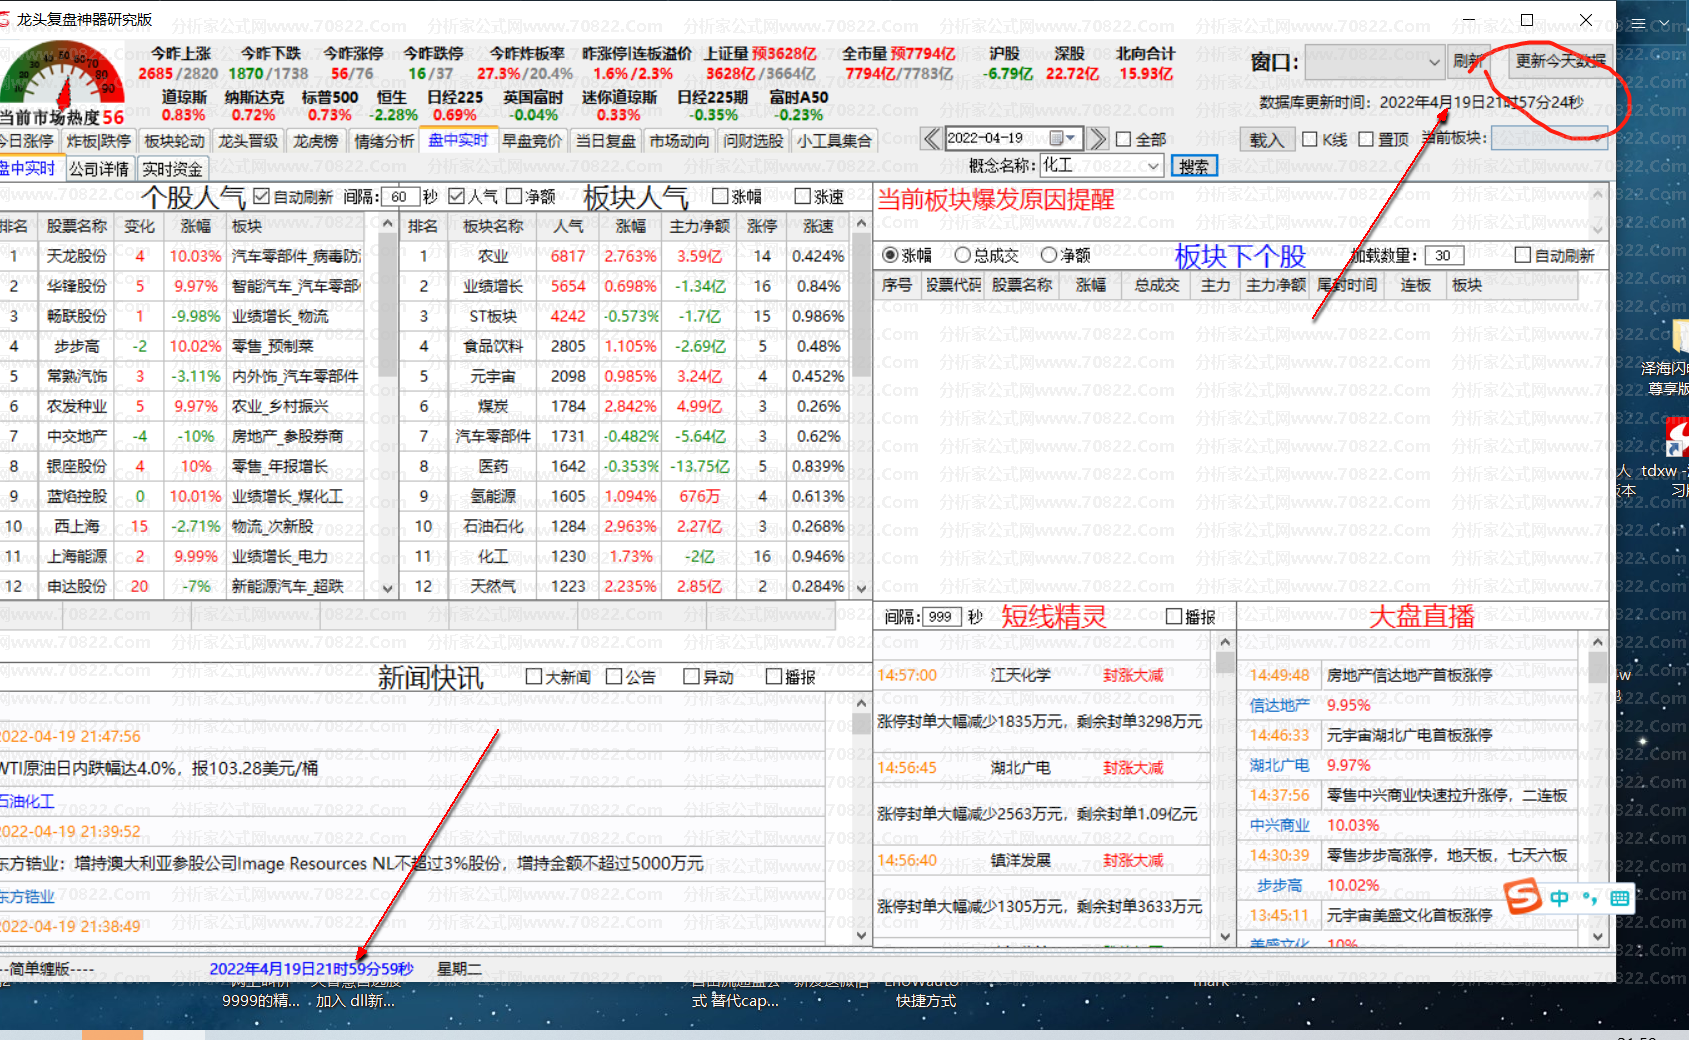Check 播报 in the 新闻快讯 header

[773, 676]
